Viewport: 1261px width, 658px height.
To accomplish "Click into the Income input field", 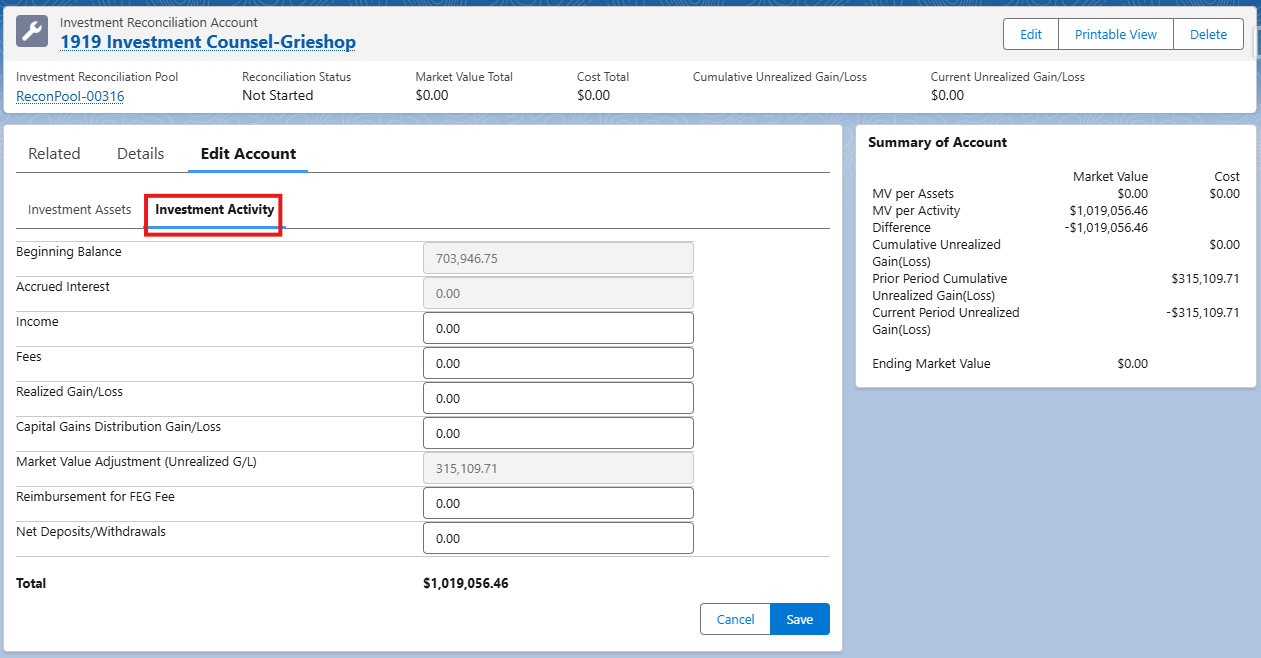I will click(x=558, y=328).
